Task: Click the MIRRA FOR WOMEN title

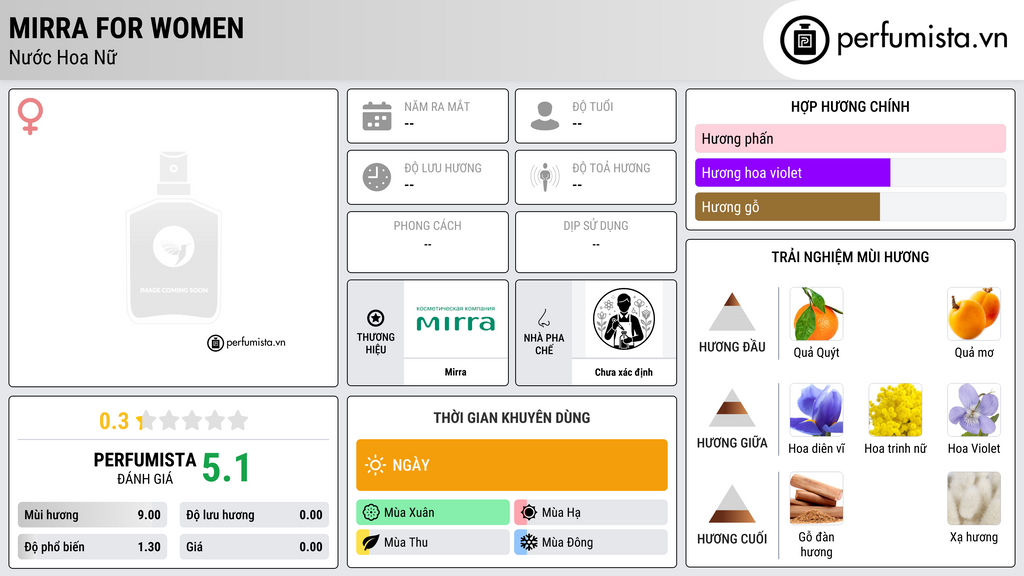Action: click(126, 28)
